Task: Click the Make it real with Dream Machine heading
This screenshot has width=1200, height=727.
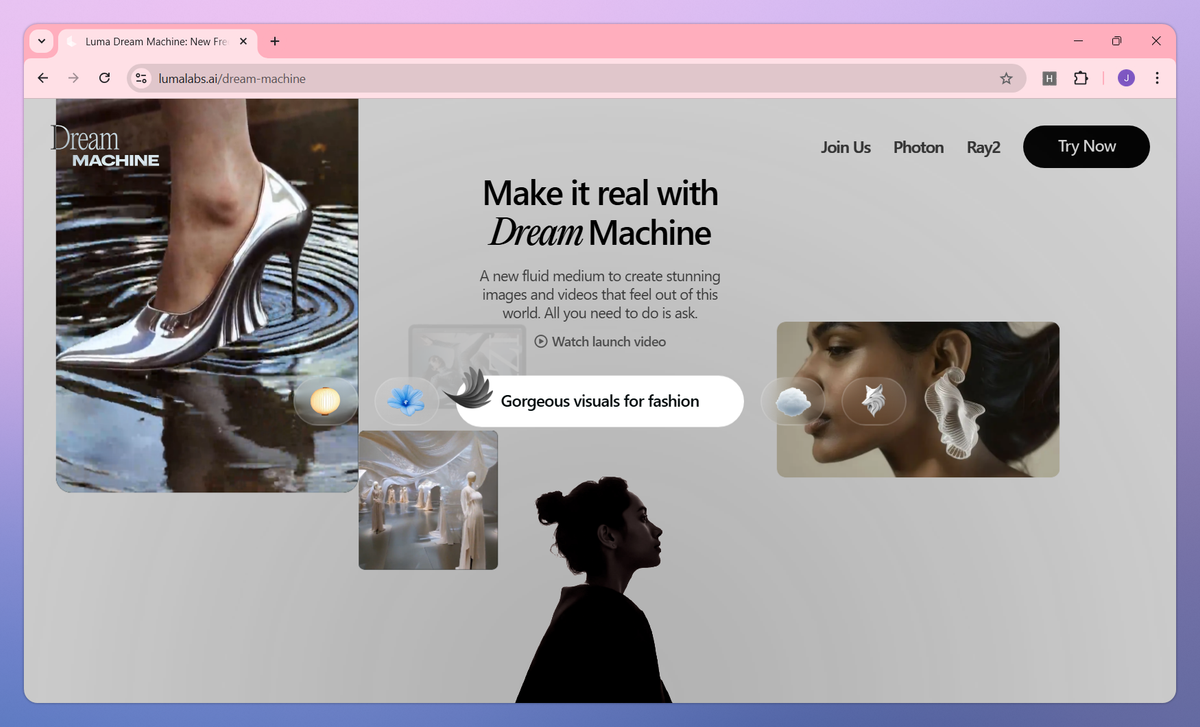Action: coord(600,212)
